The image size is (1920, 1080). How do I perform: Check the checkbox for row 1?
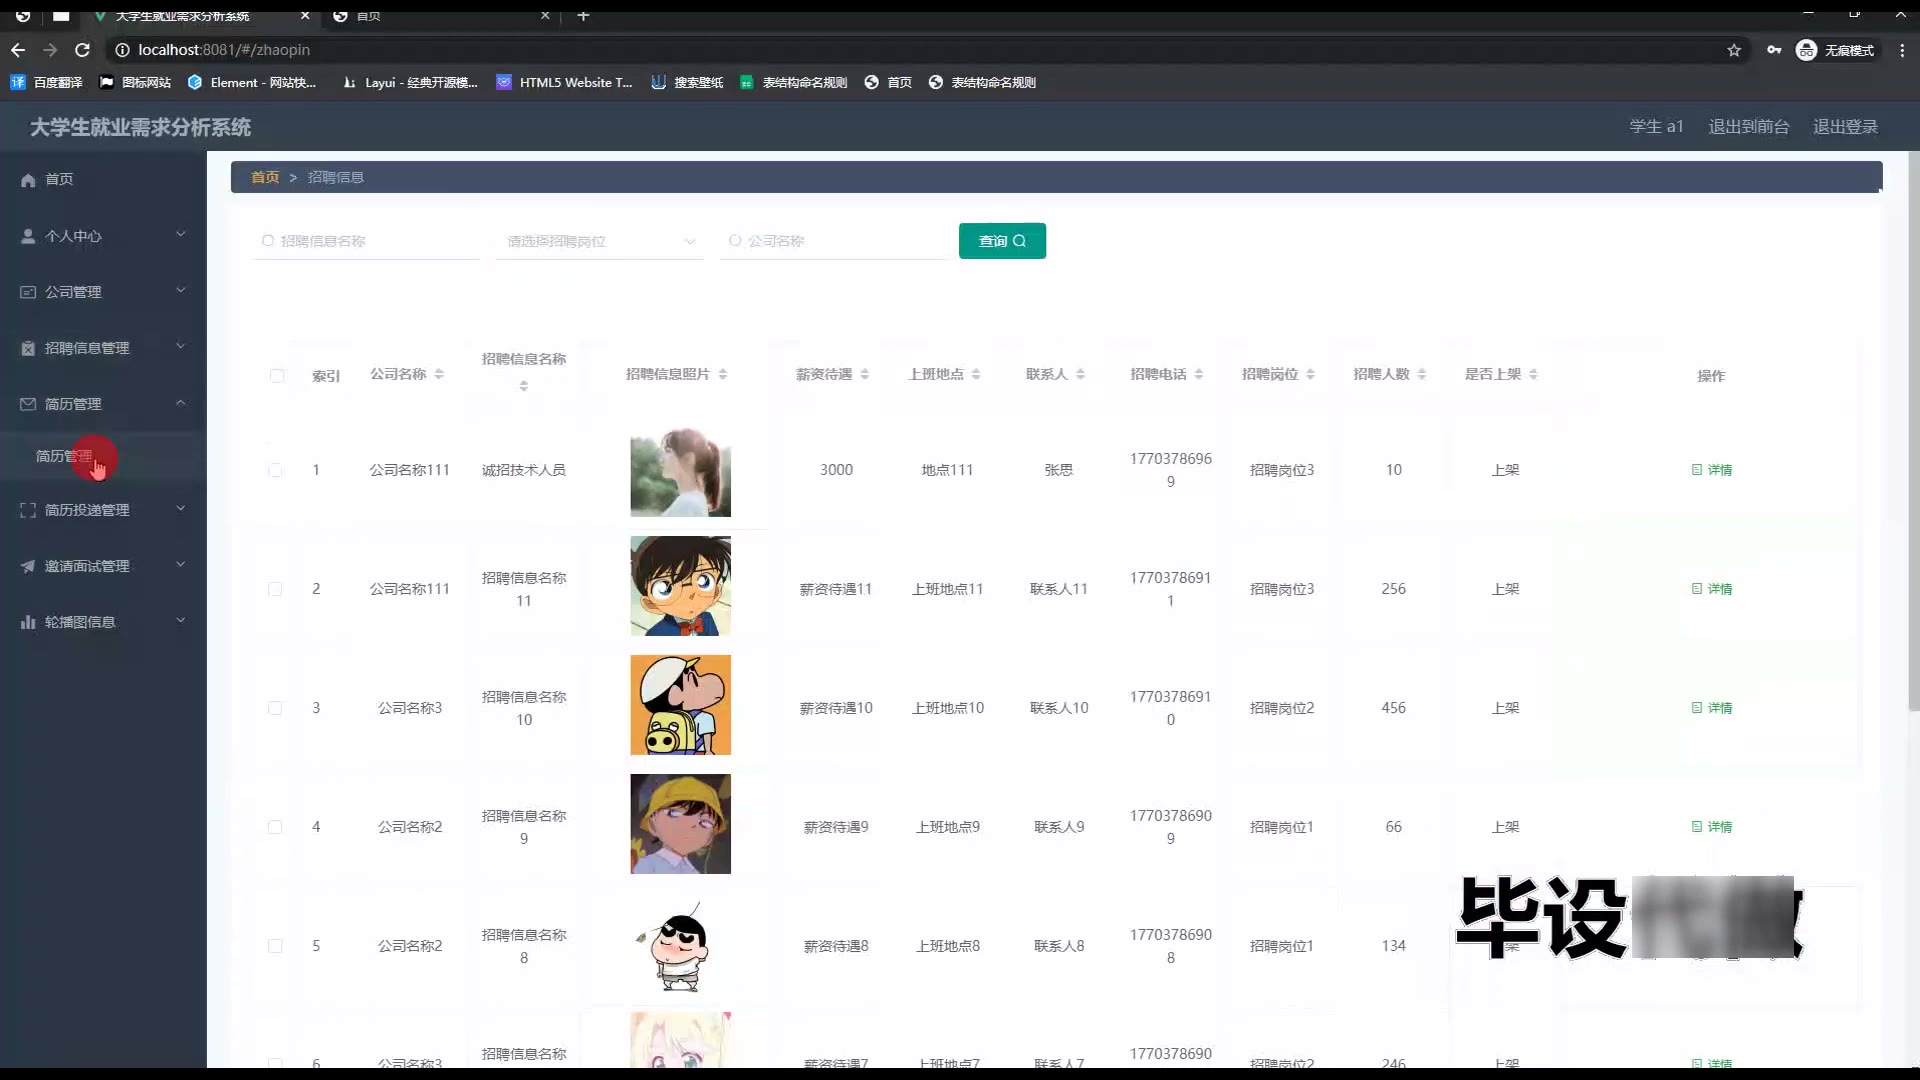[275, 470]
